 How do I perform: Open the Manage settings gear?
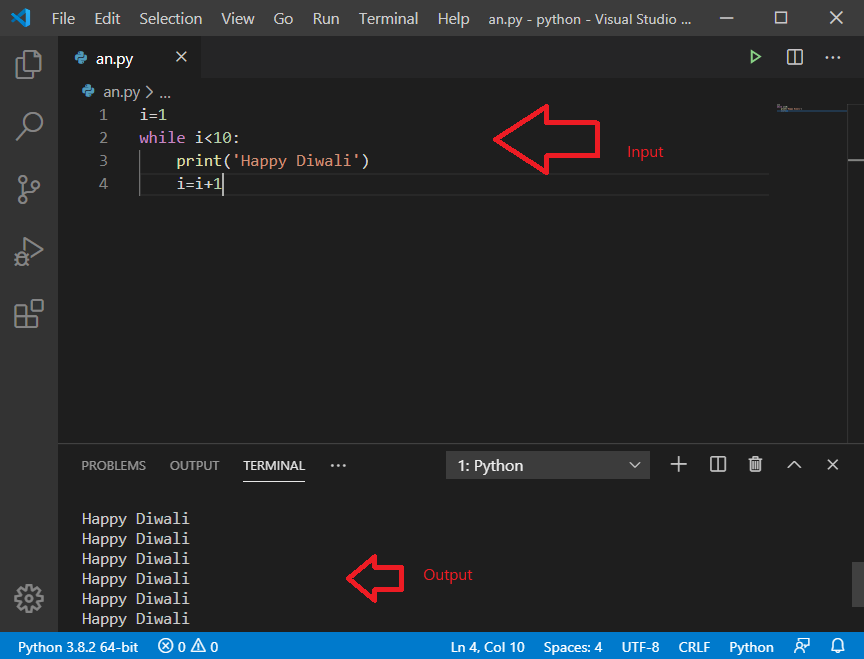28,598
